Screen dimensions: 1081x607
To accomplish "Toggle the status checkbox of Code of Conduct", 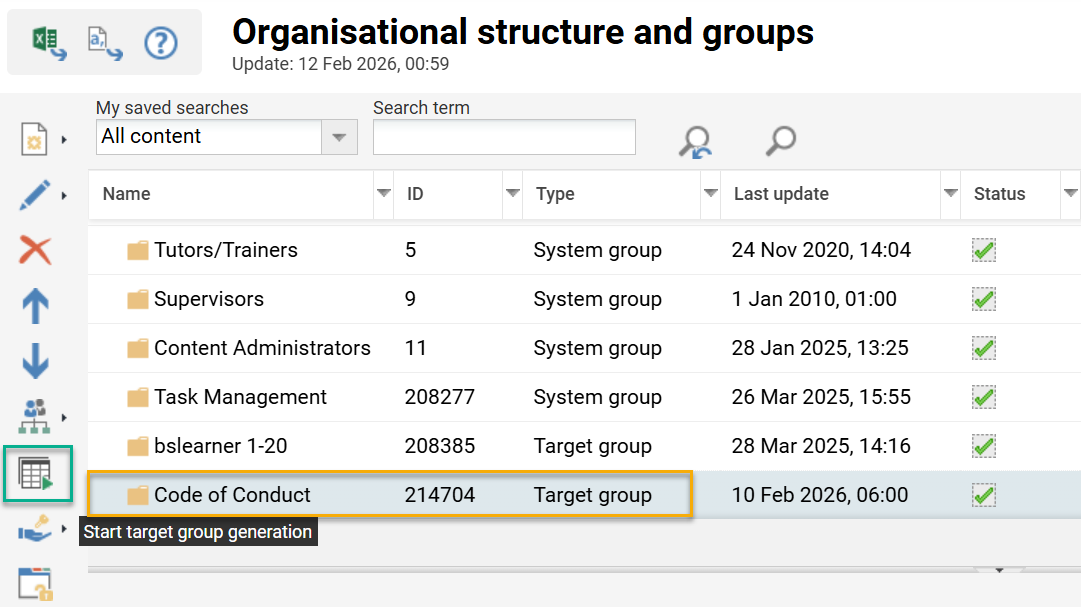I will pyautogui.click(x=983, y=494).
